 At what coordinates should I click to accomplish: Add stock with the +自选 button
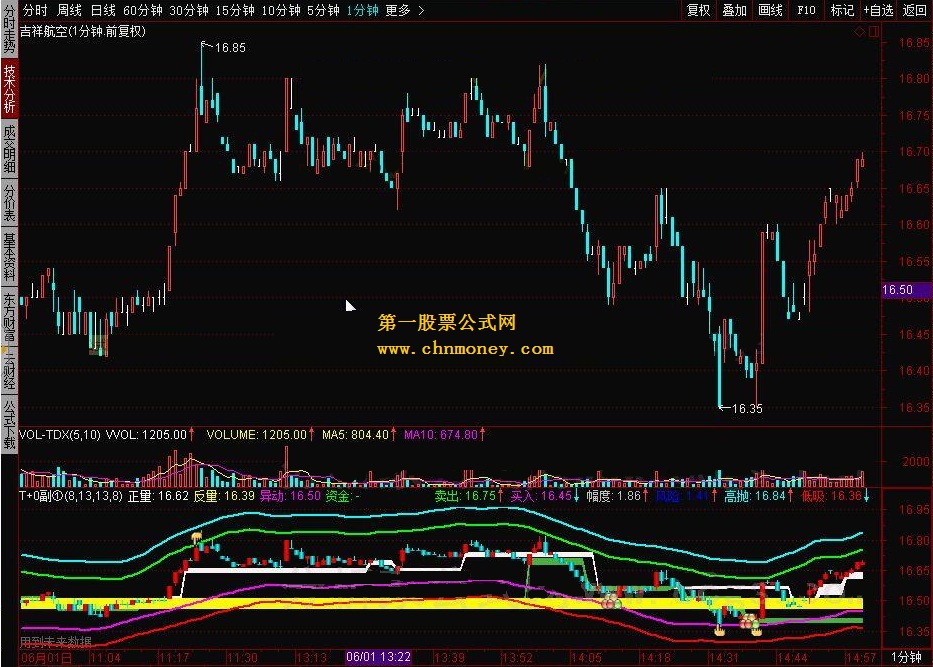point(878,10)
